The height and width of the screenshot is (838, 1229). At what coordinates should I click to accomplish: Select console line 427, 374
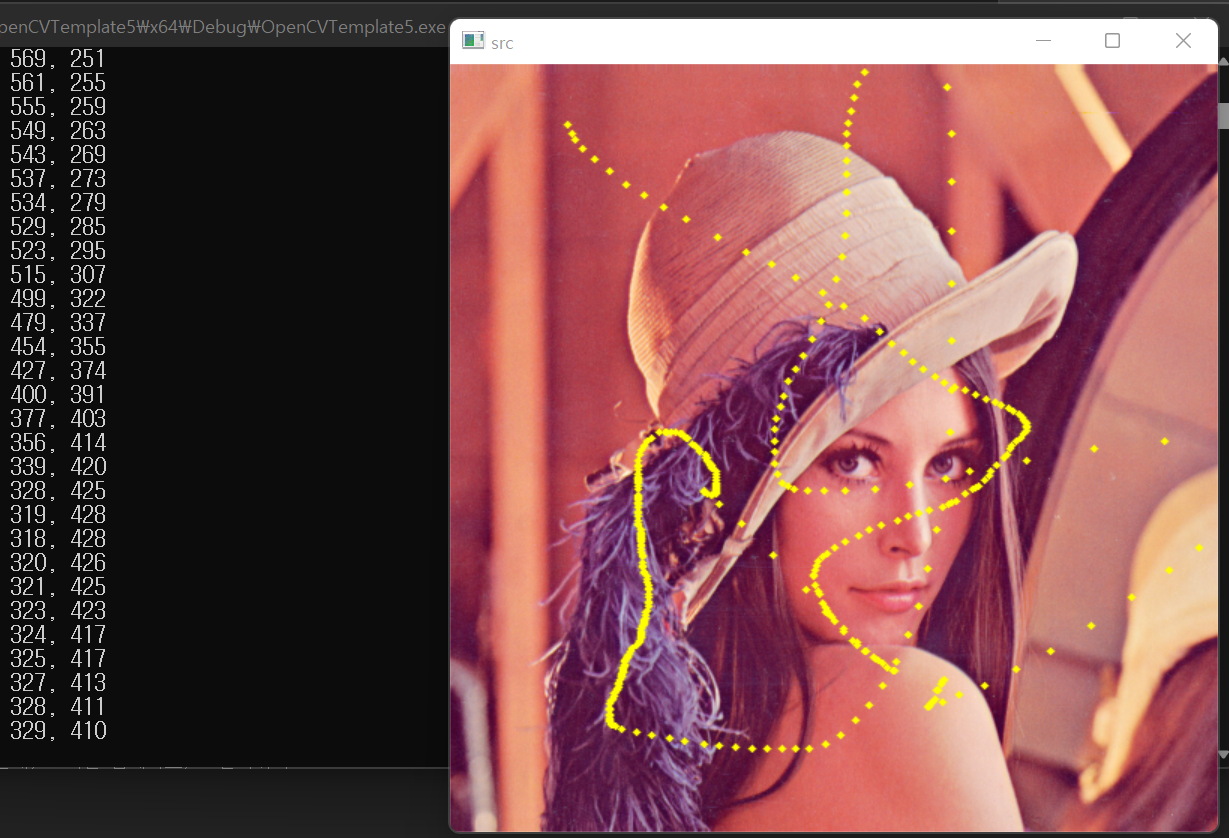coord(57,371)
